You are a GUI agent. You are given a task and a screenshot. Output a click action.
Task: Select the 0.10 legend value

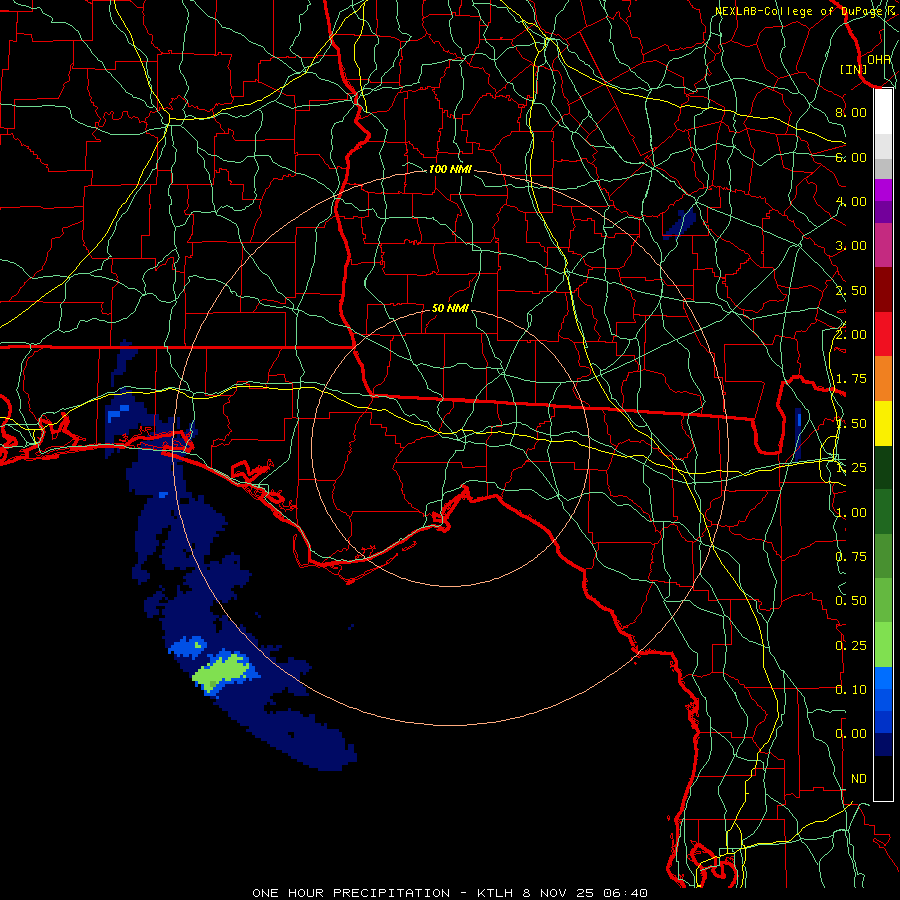[851, 690]
